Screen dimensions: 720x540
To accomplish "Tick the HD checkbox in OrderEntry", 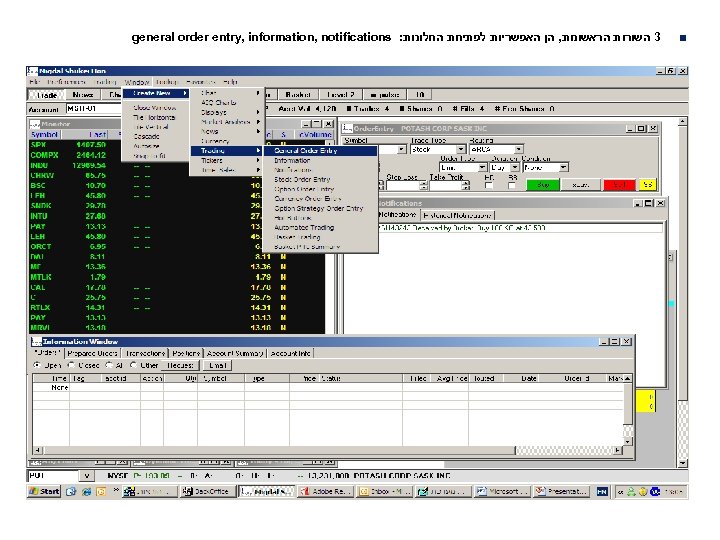I will (489, 186).
